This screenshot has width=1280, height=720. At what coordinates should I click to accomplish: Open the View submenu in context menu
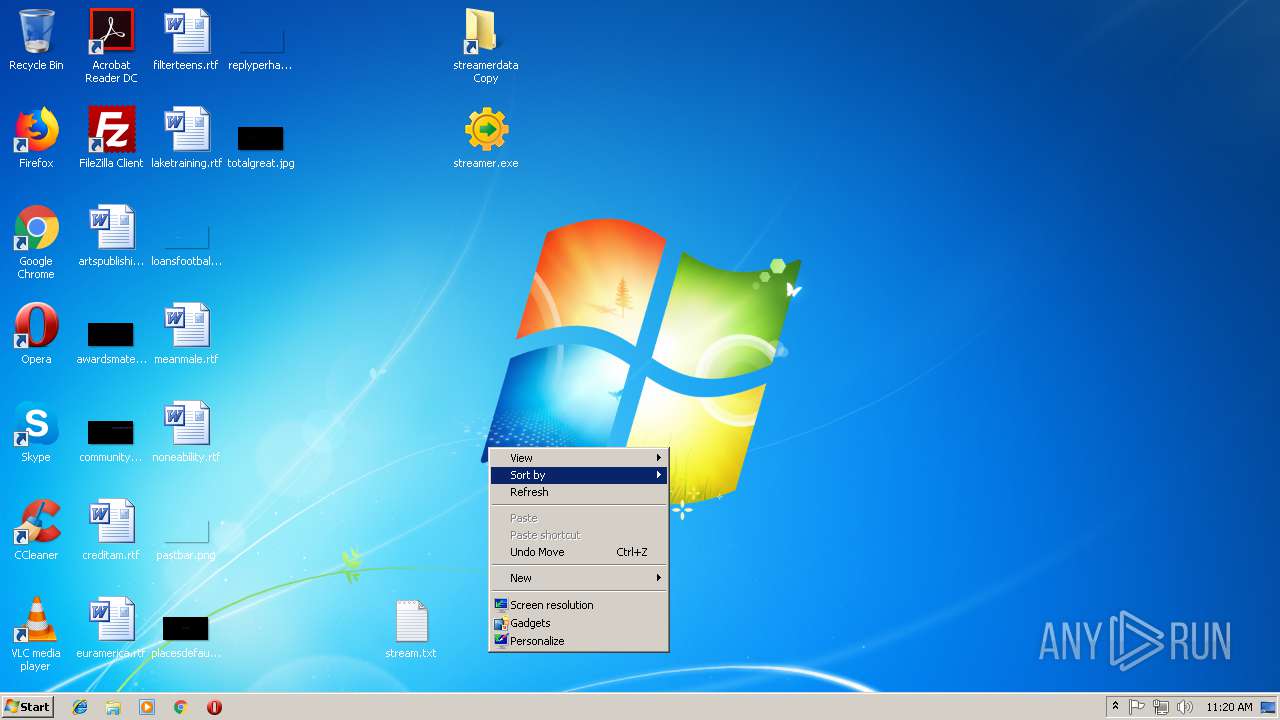coord(579,458)
